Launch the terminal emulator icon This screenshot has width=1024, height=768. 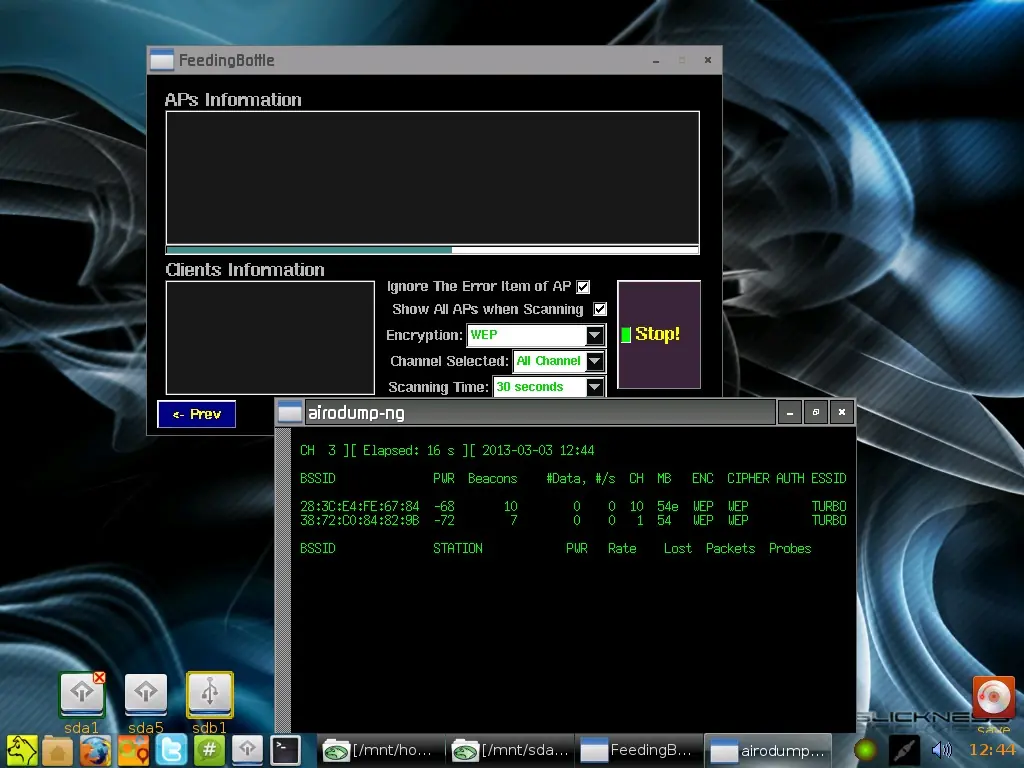tap(285, 750)
